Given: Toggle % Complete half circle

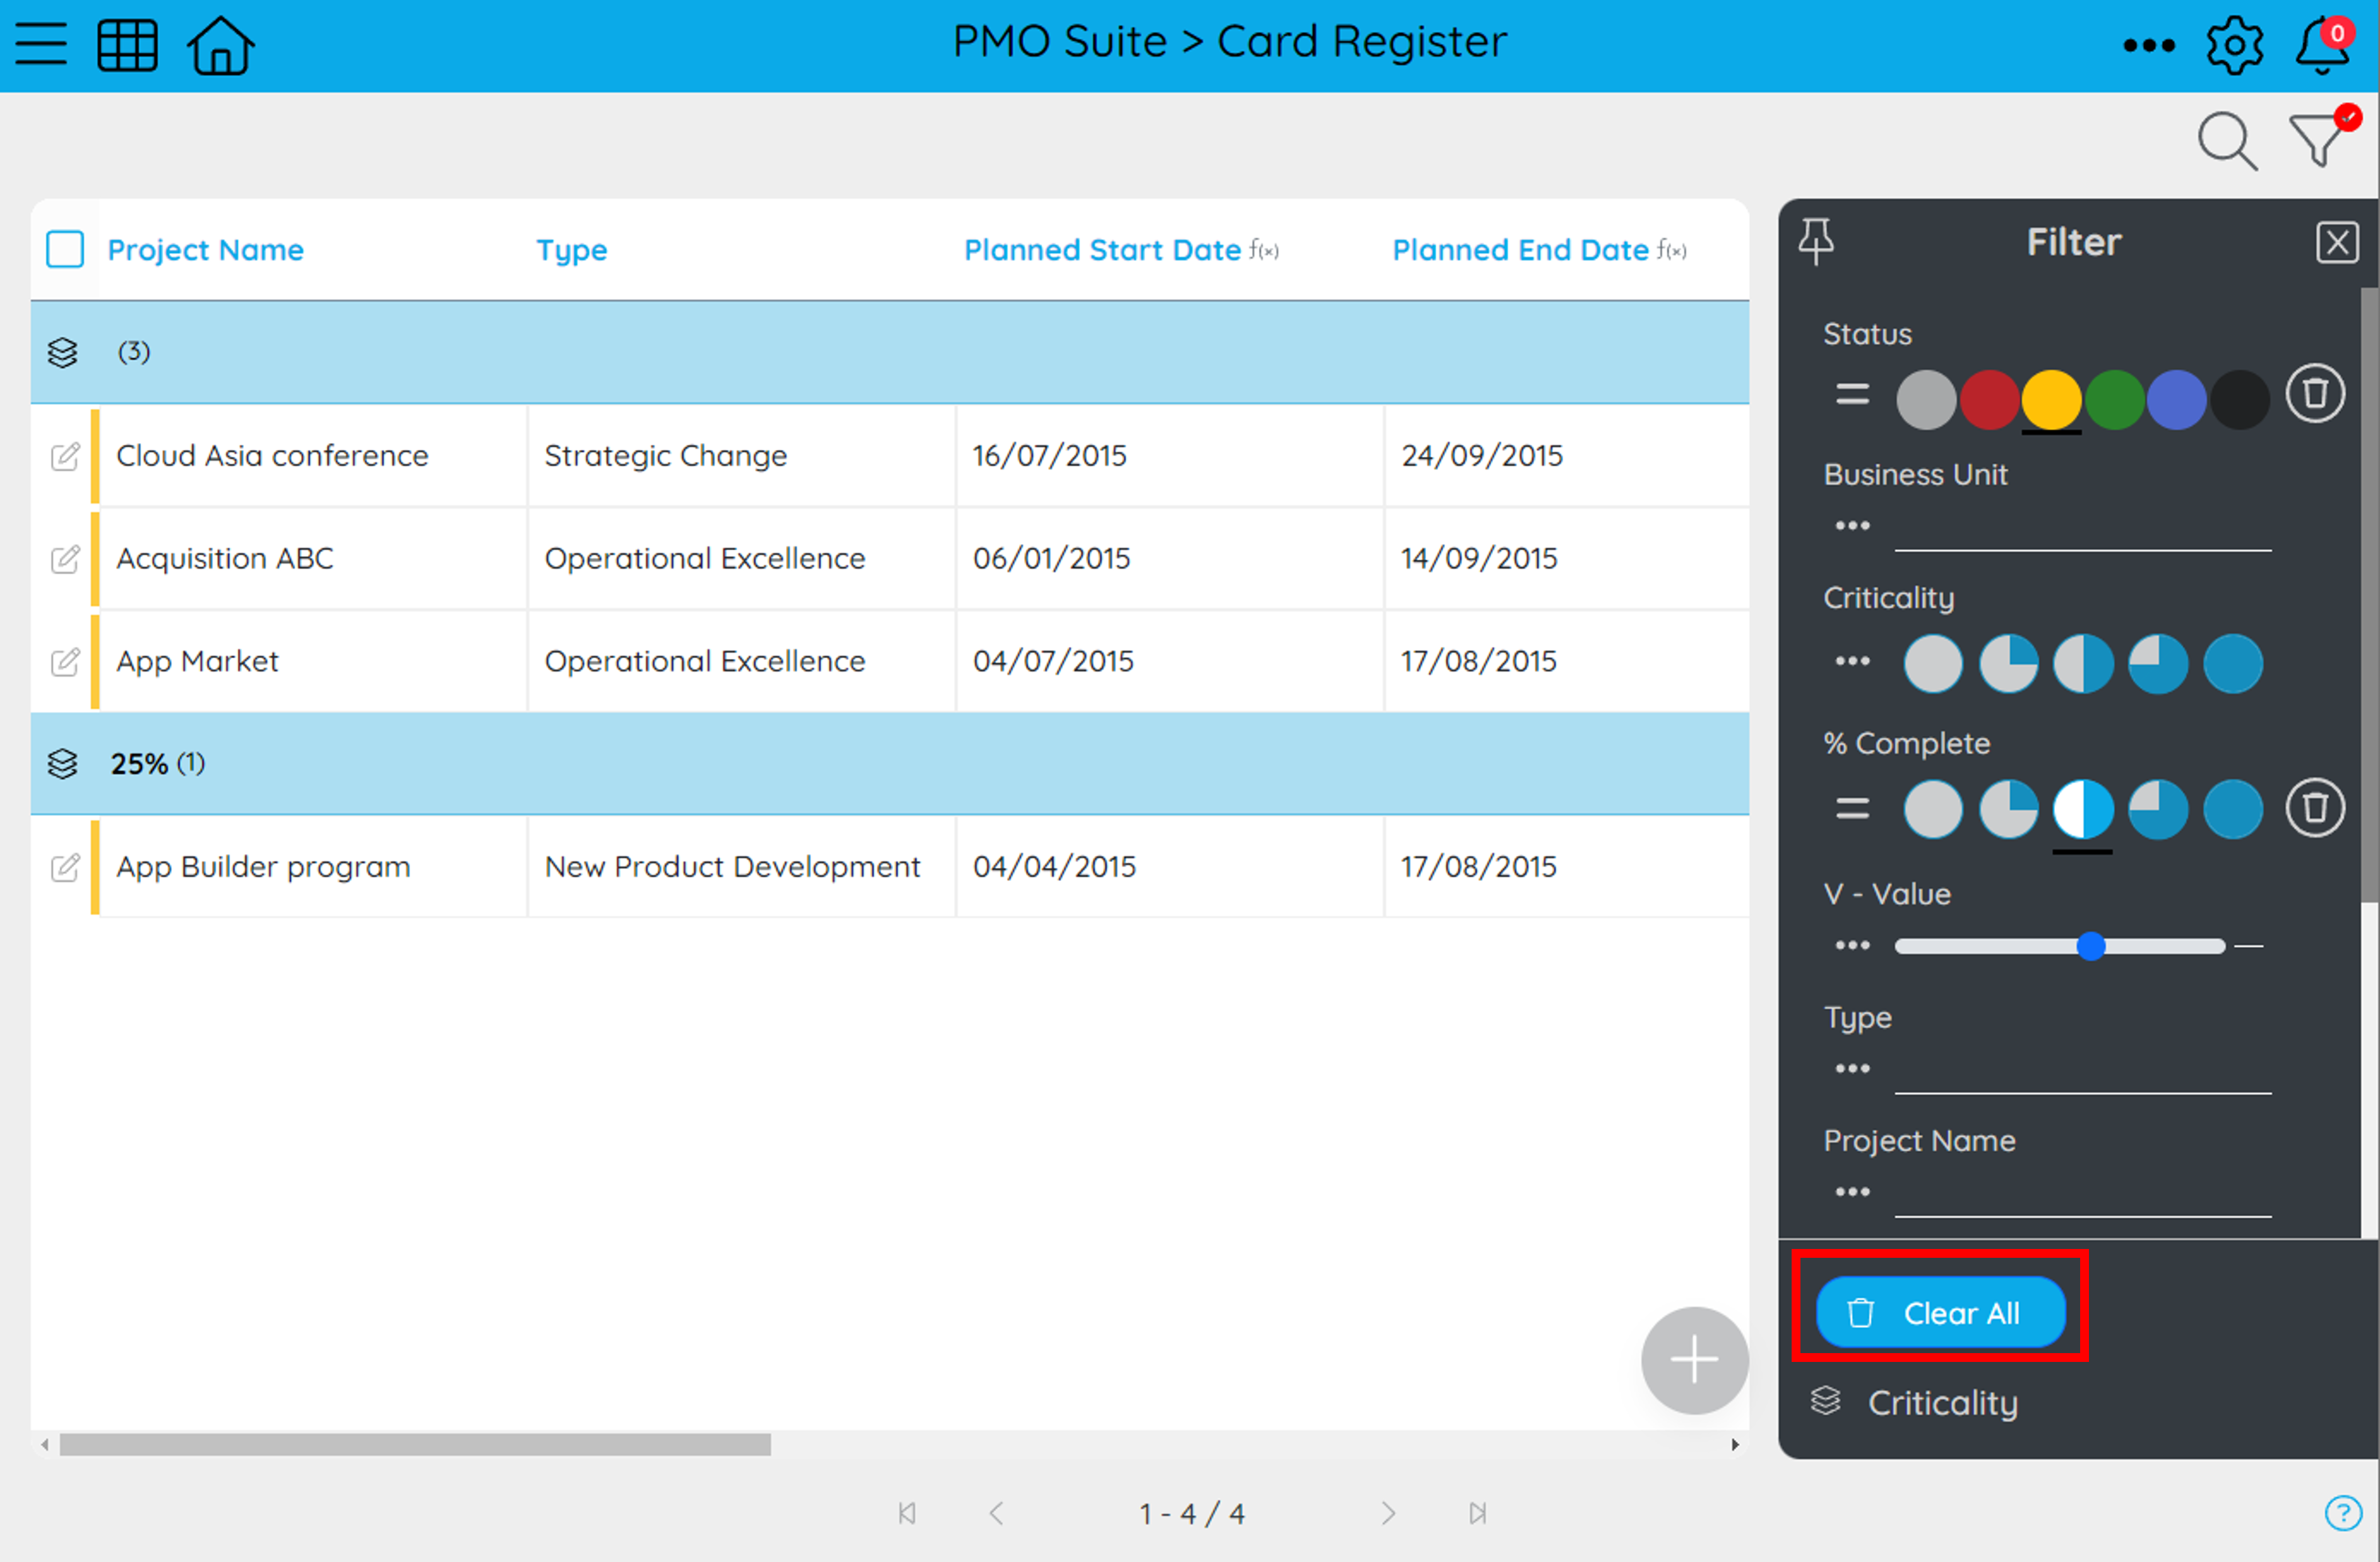Looking at the screenshot, I should [x=2083, y=809].
